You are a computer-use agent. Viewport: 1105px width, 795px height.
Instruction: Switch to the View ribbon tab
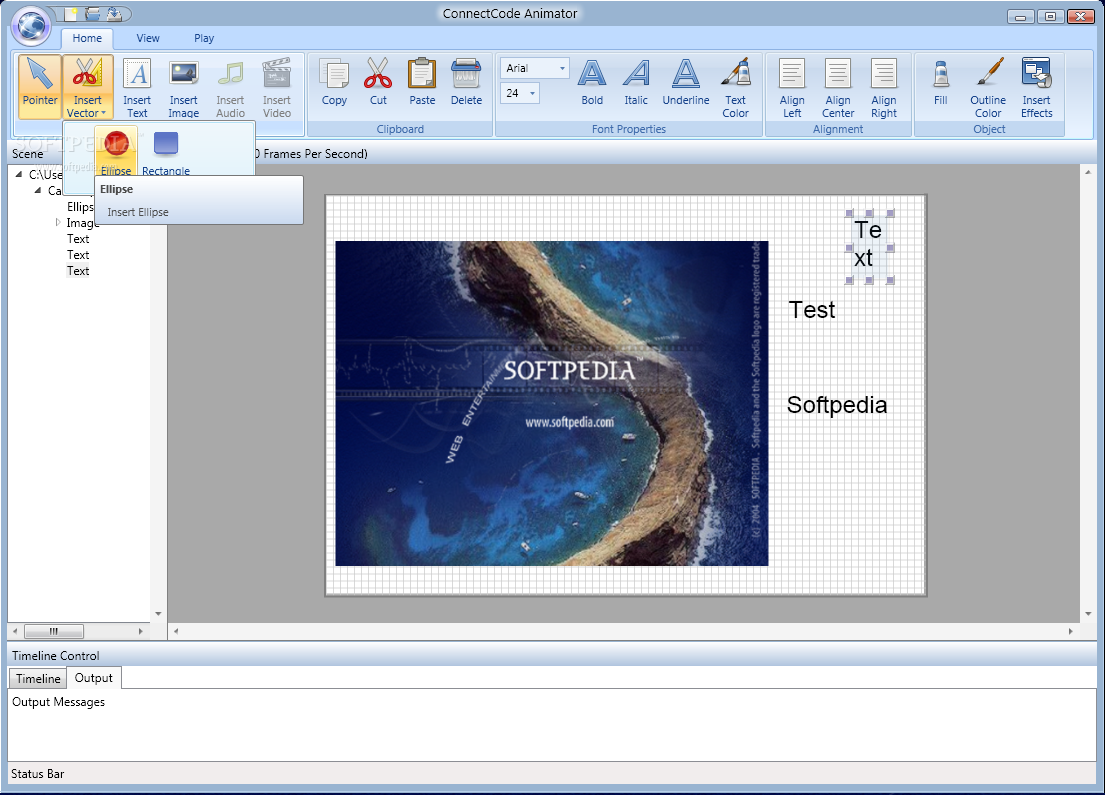coord(148,38)
